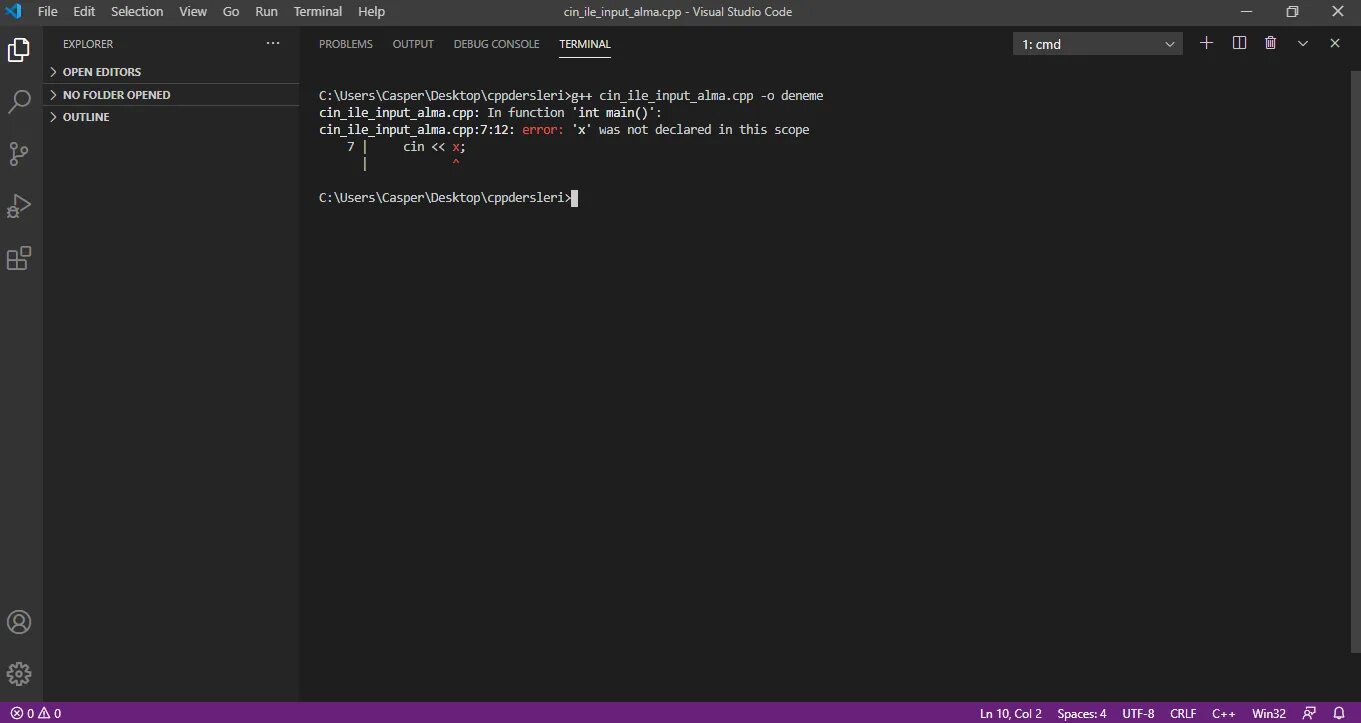Expand the No Folder Opened section
The image size is (1361, 723).
point(172,95)
